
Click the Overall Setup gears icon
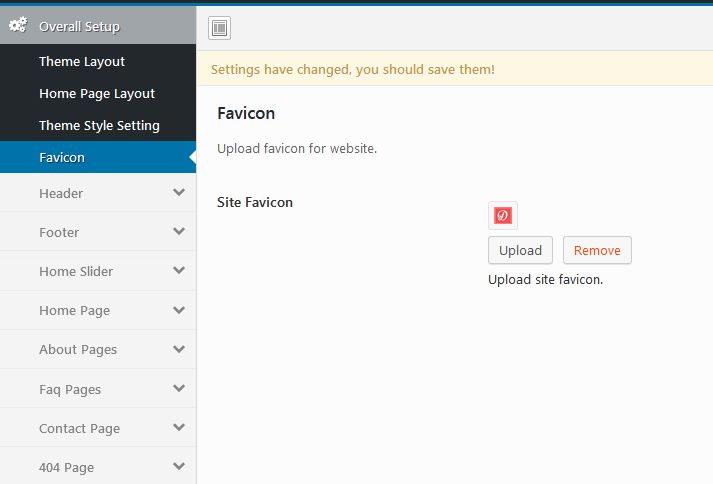click(17, 26)
